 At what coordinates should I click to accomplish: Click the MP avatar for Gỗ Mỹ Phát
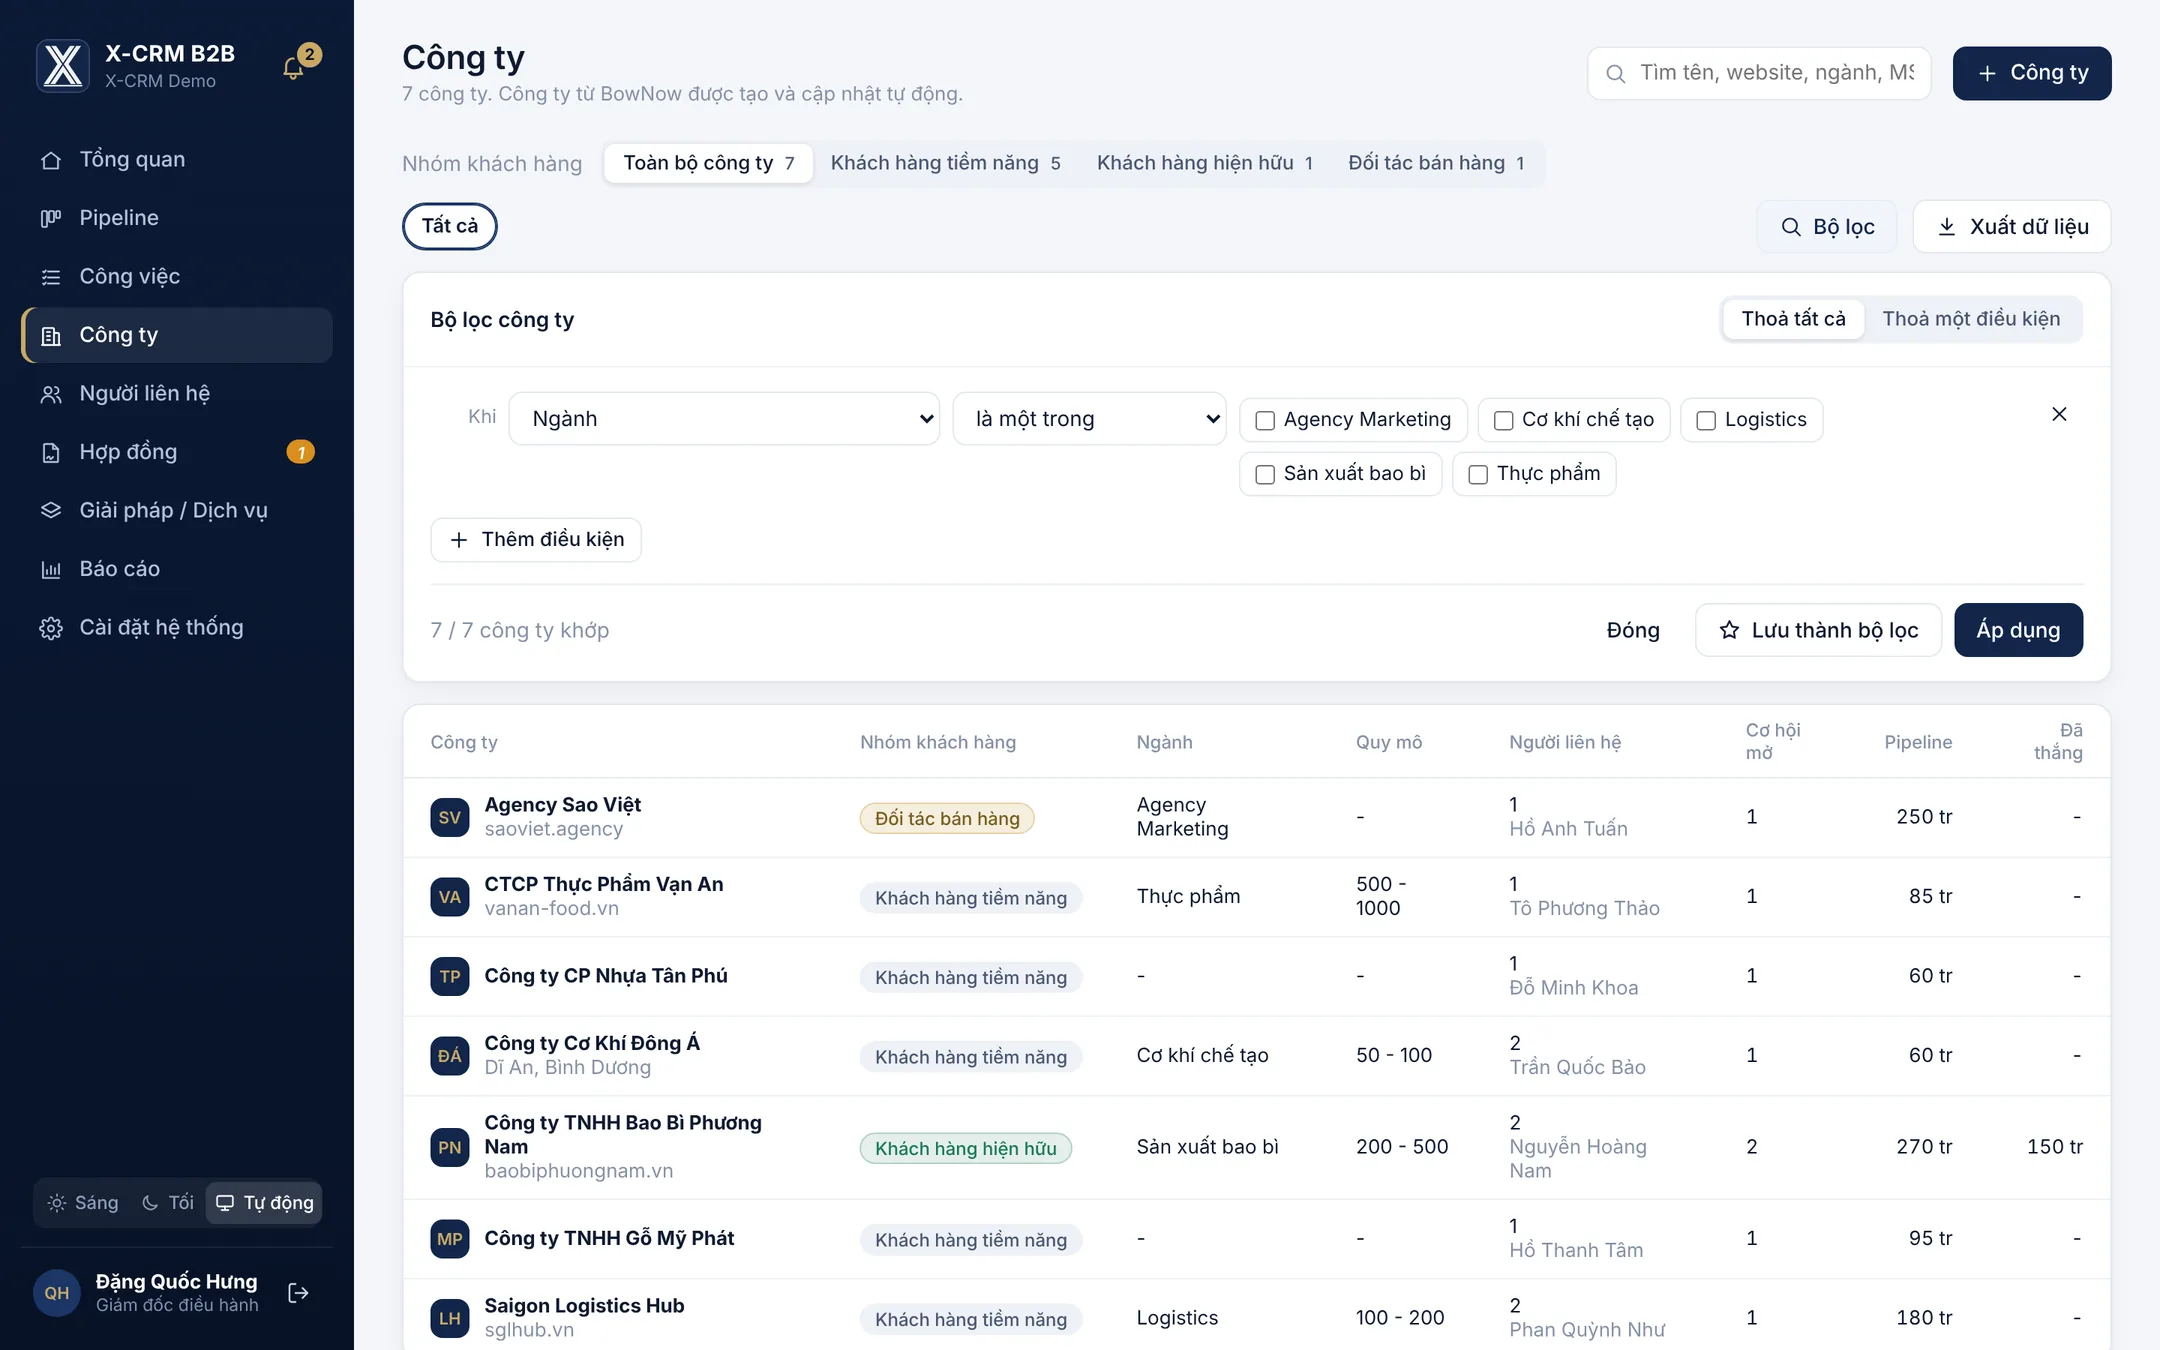[x=450, y=1239]
